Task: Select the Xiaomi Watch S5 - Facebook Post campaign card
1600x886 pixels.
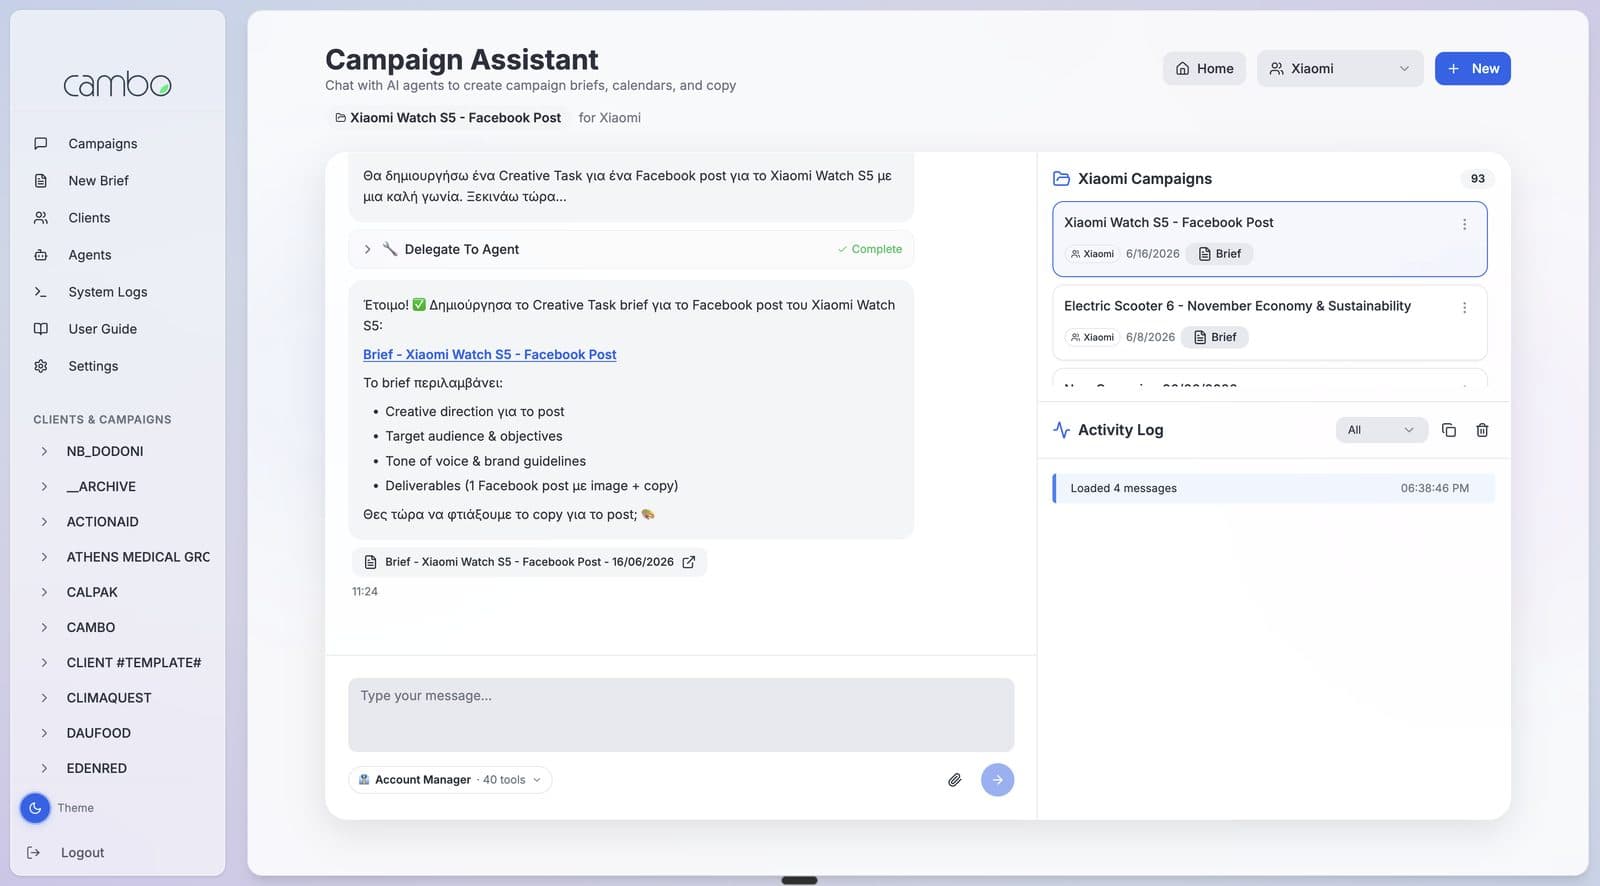Action: 1270,239
